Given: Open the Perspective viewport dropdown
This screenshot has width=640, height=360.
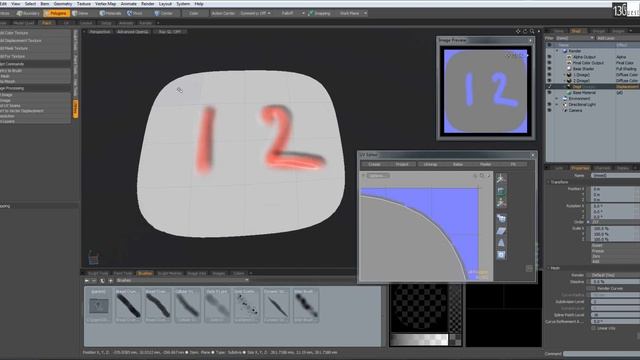Looking at the screenshot, I should point(100,31).
